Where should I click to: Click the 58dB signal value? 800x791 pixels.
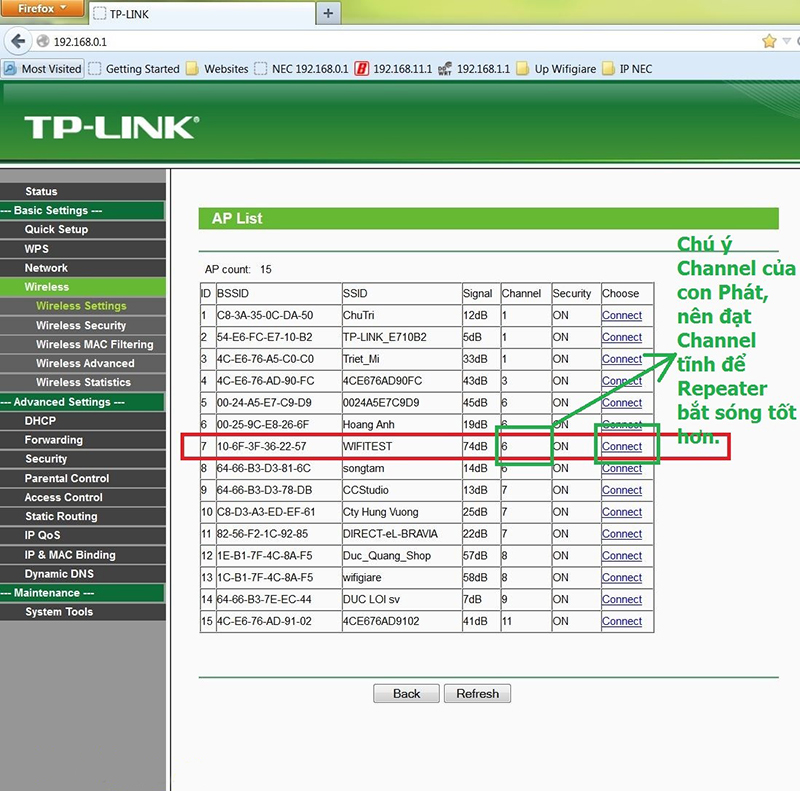click(x=475, y=578)
